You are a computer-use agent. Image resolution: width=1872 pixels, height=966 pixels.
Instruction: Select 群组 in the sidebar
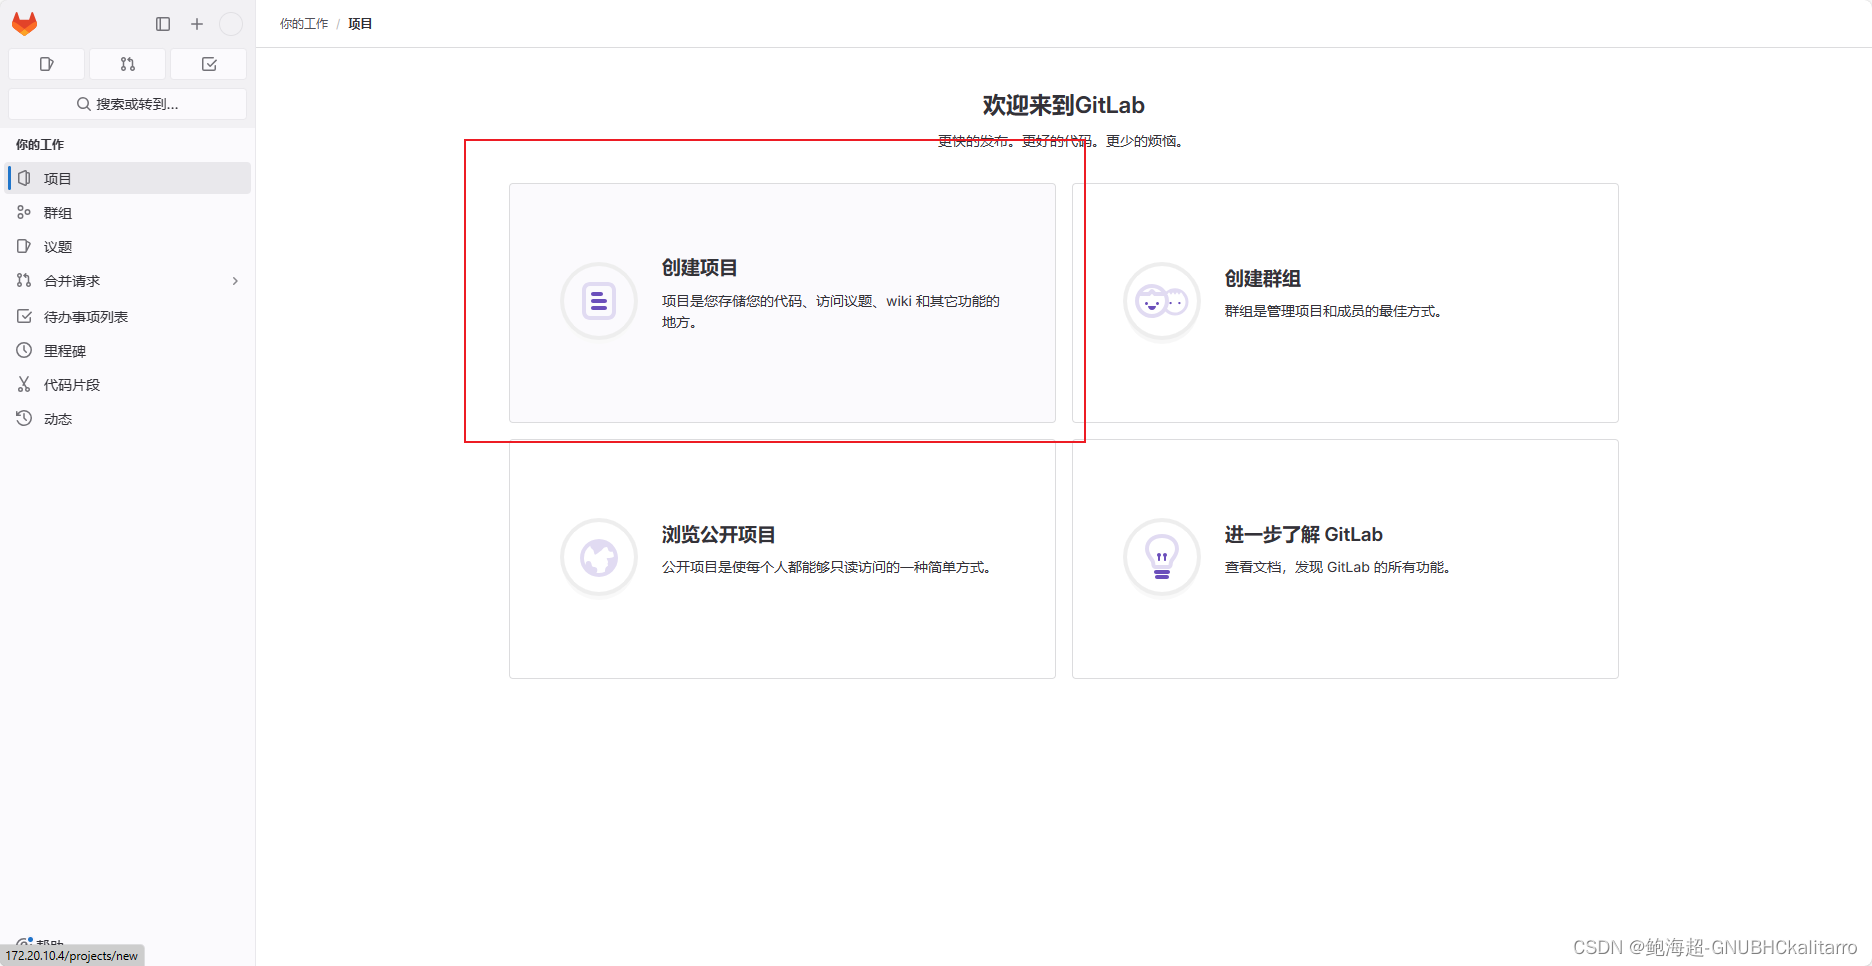(x=128, y=212)
